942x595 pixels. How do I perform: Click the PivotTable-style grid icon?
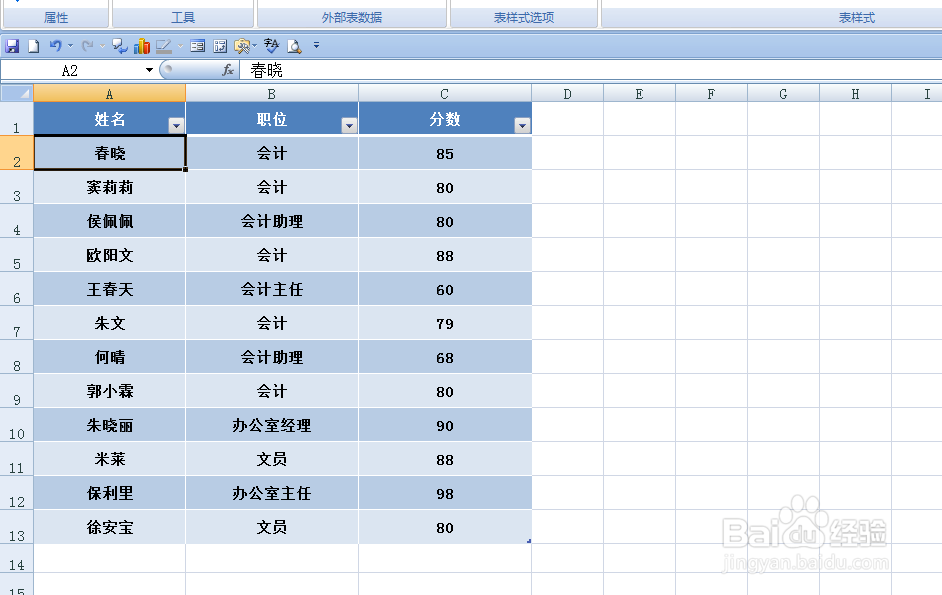click(220, 46)
